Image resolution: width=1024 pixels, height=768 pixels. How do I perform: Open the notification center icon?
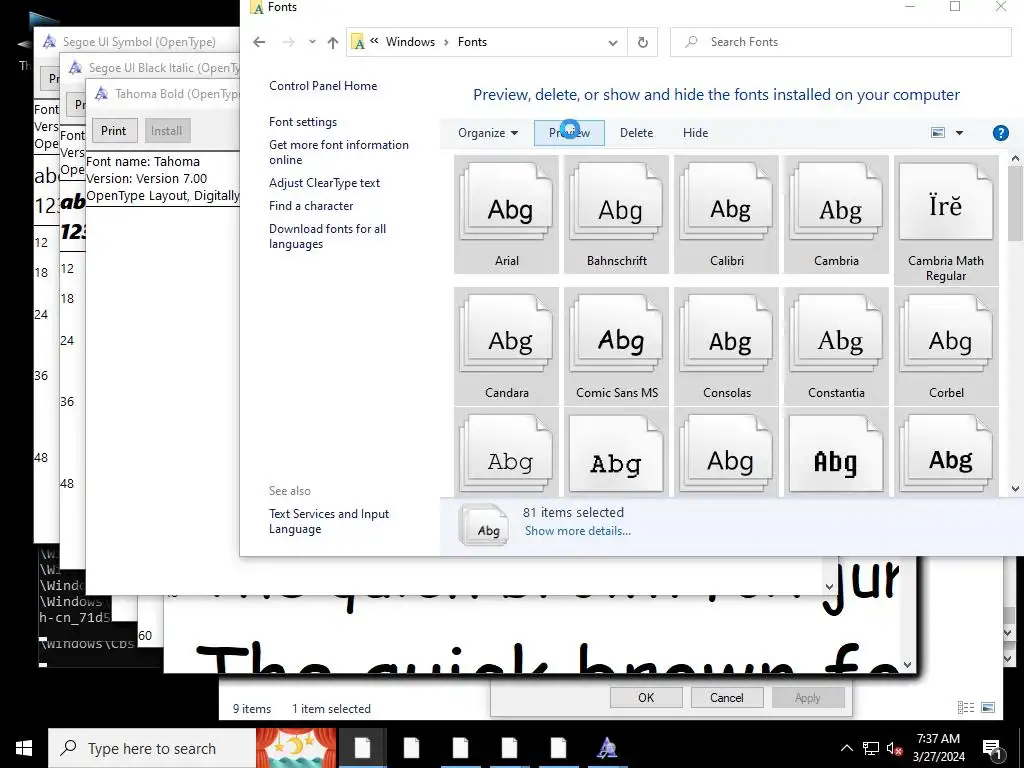992,748
